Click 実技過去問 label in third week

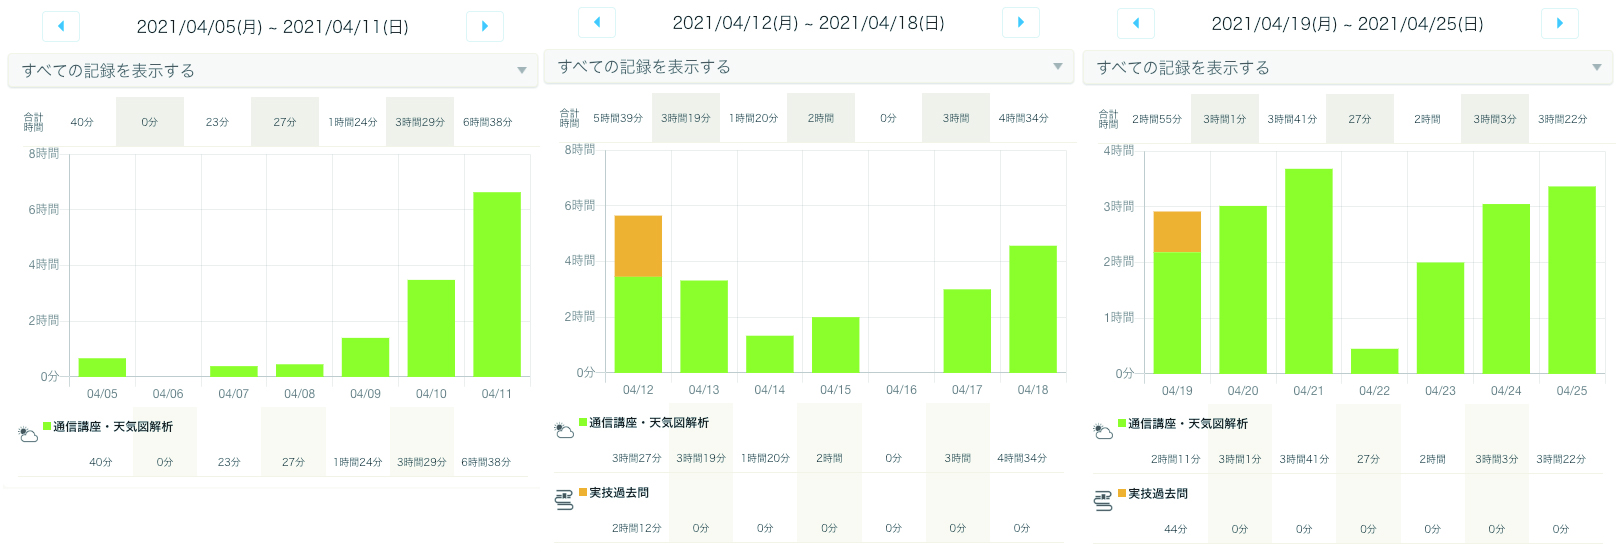coord(1158,494)
